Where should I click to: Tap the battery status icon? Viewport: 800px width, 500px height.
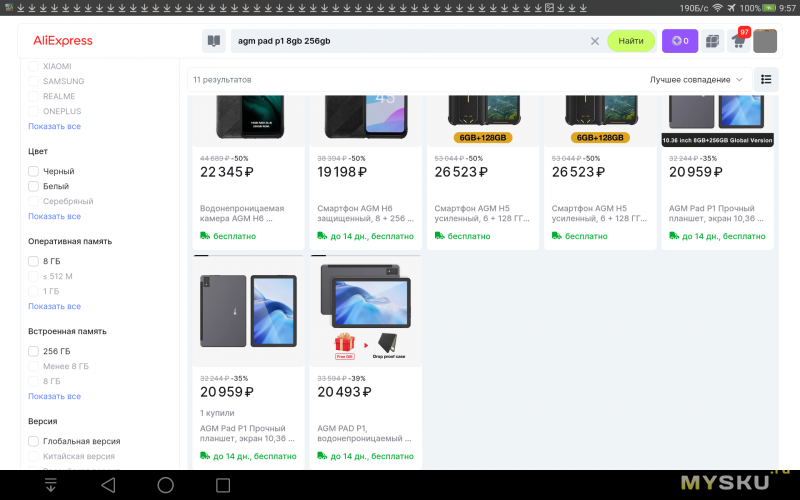(x=769, y=8)
